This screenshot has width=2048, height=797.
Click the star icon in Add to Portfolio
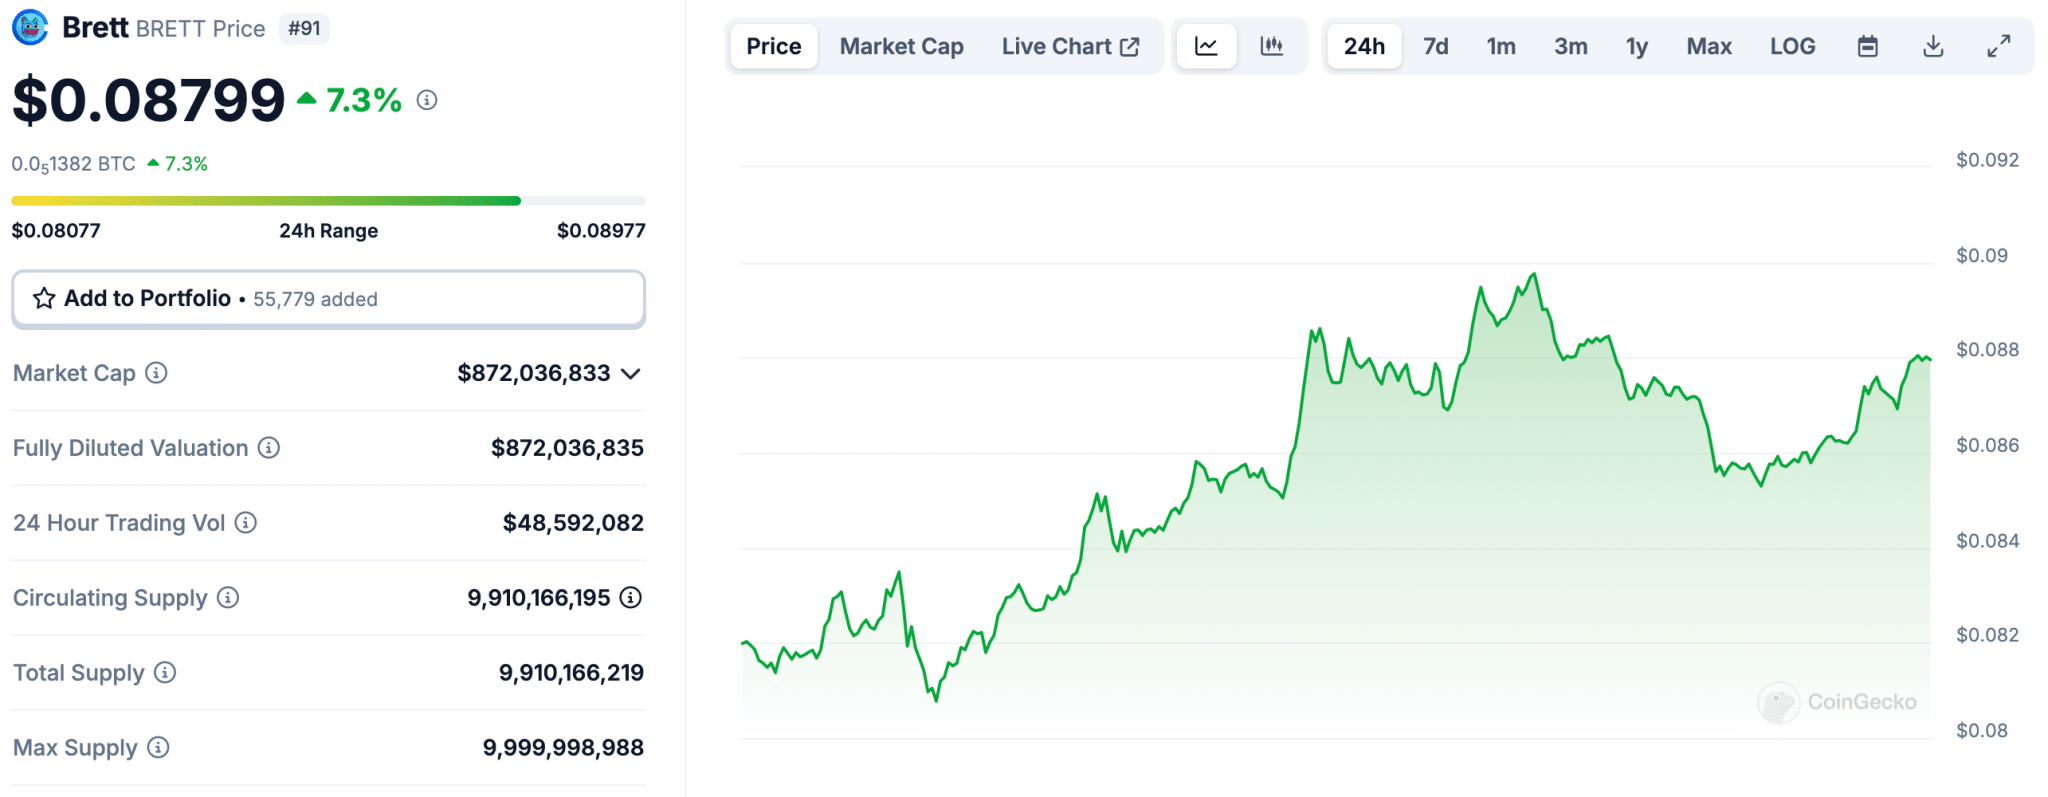pyautogui.click(x=44, y=298)
